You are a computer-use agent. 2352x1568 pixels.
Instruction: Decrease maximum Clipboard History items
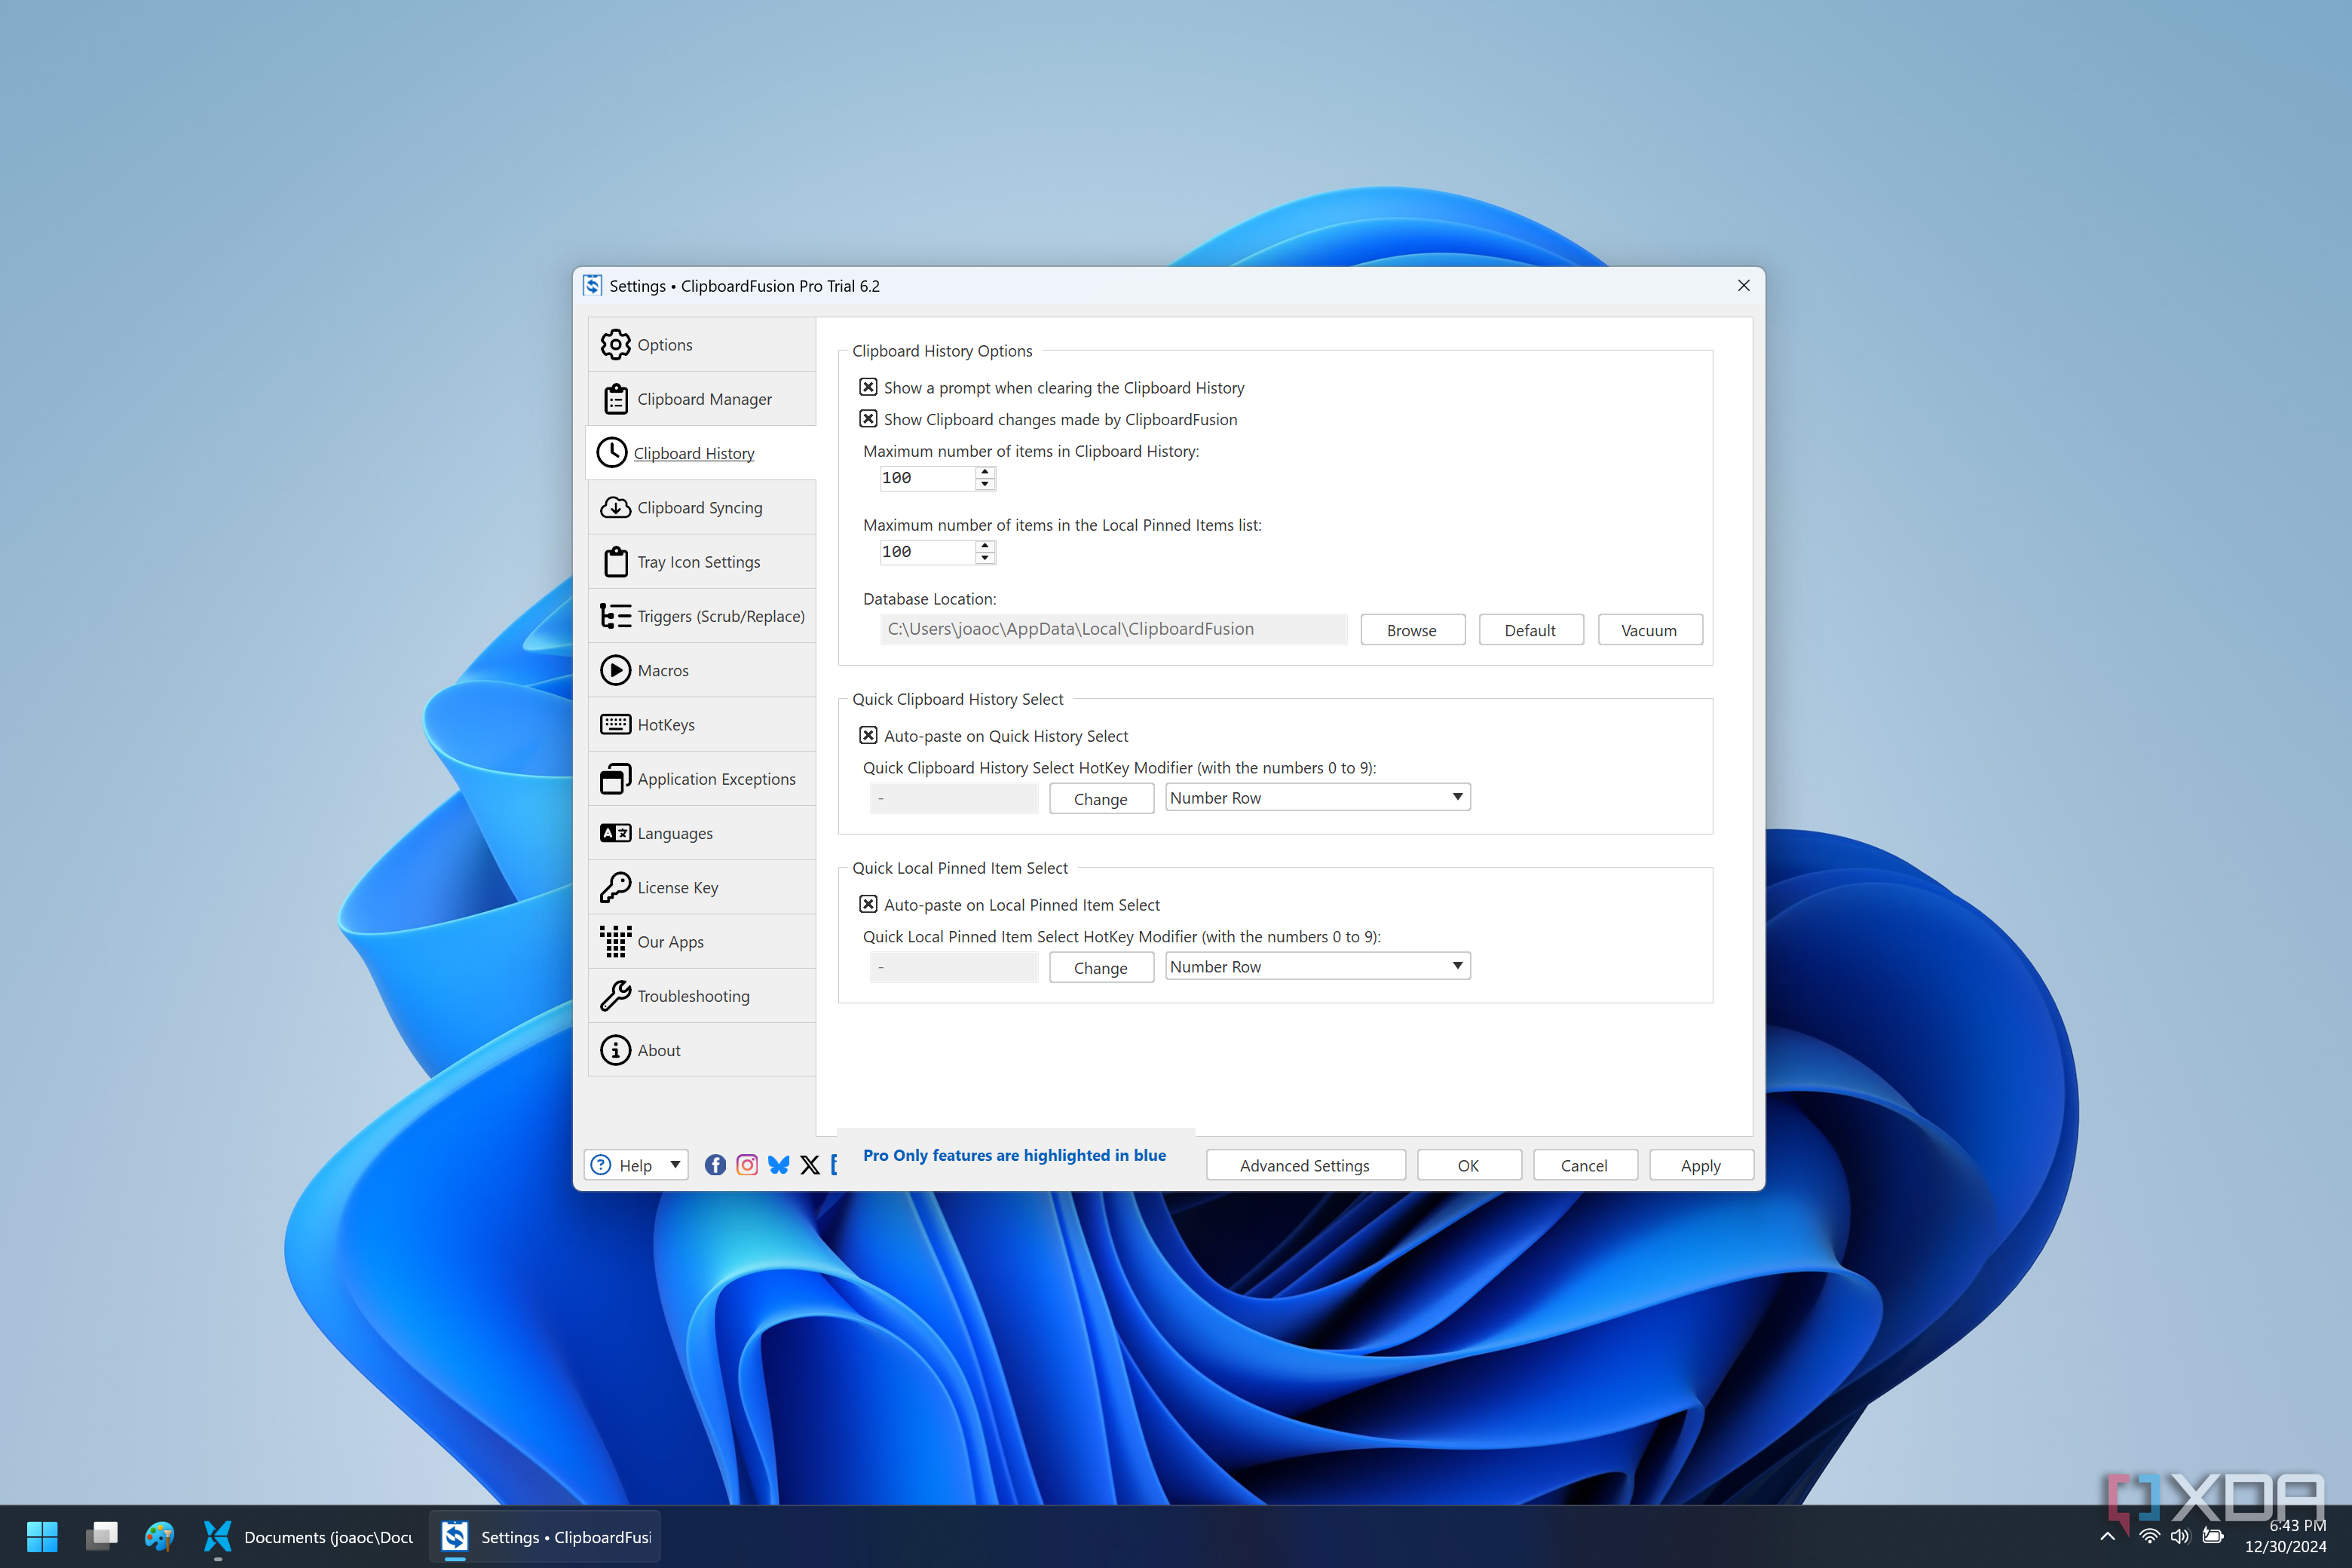click(x=985, y=485)
